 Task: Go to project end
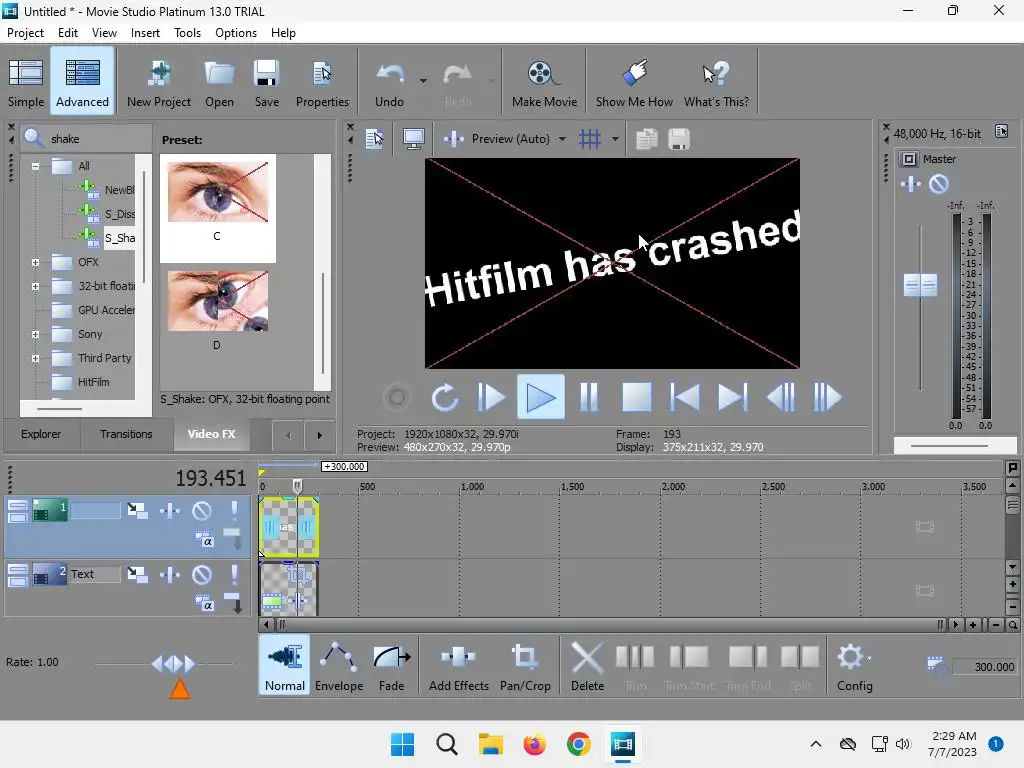pos(732,397)
